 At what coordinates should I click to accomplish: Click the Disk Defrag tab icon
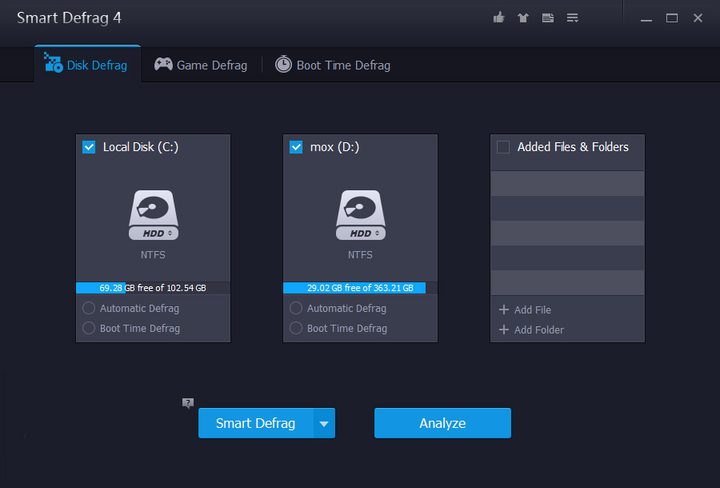click(x=53, y=63)
